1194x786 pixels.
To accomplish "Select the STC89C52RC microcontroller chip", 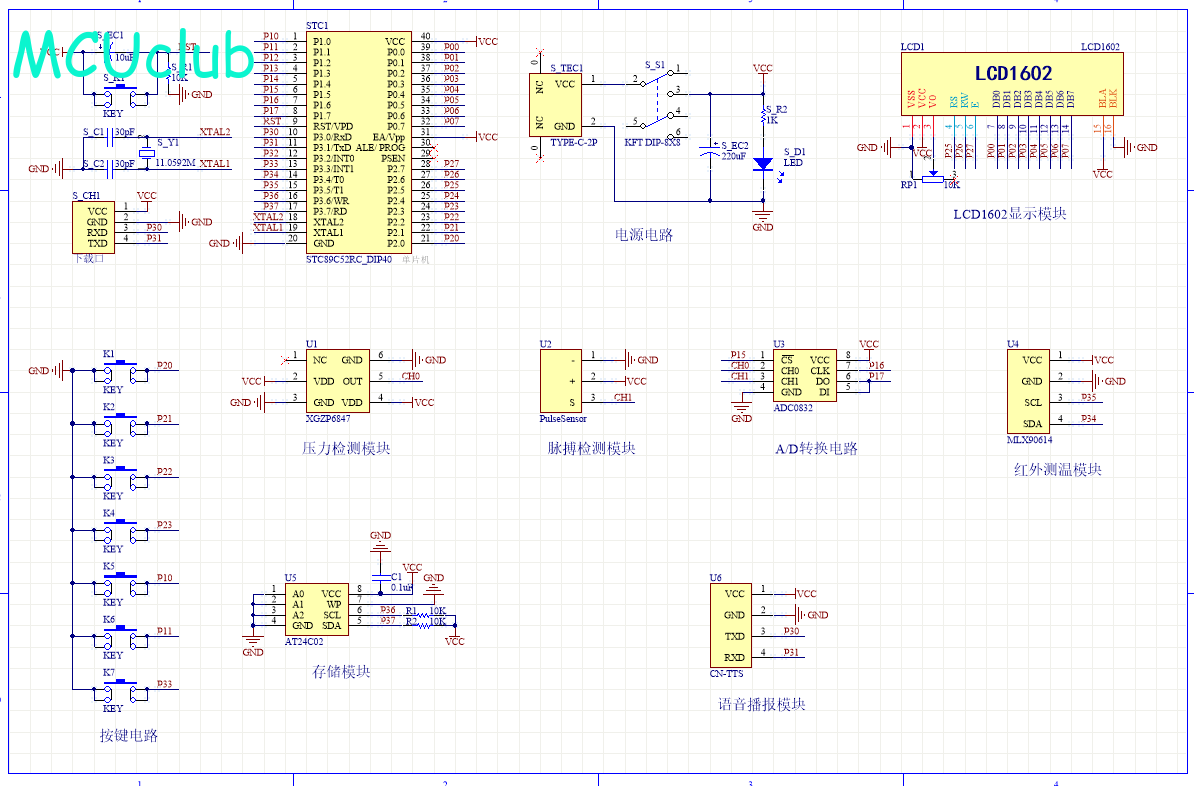I will 359,142.
